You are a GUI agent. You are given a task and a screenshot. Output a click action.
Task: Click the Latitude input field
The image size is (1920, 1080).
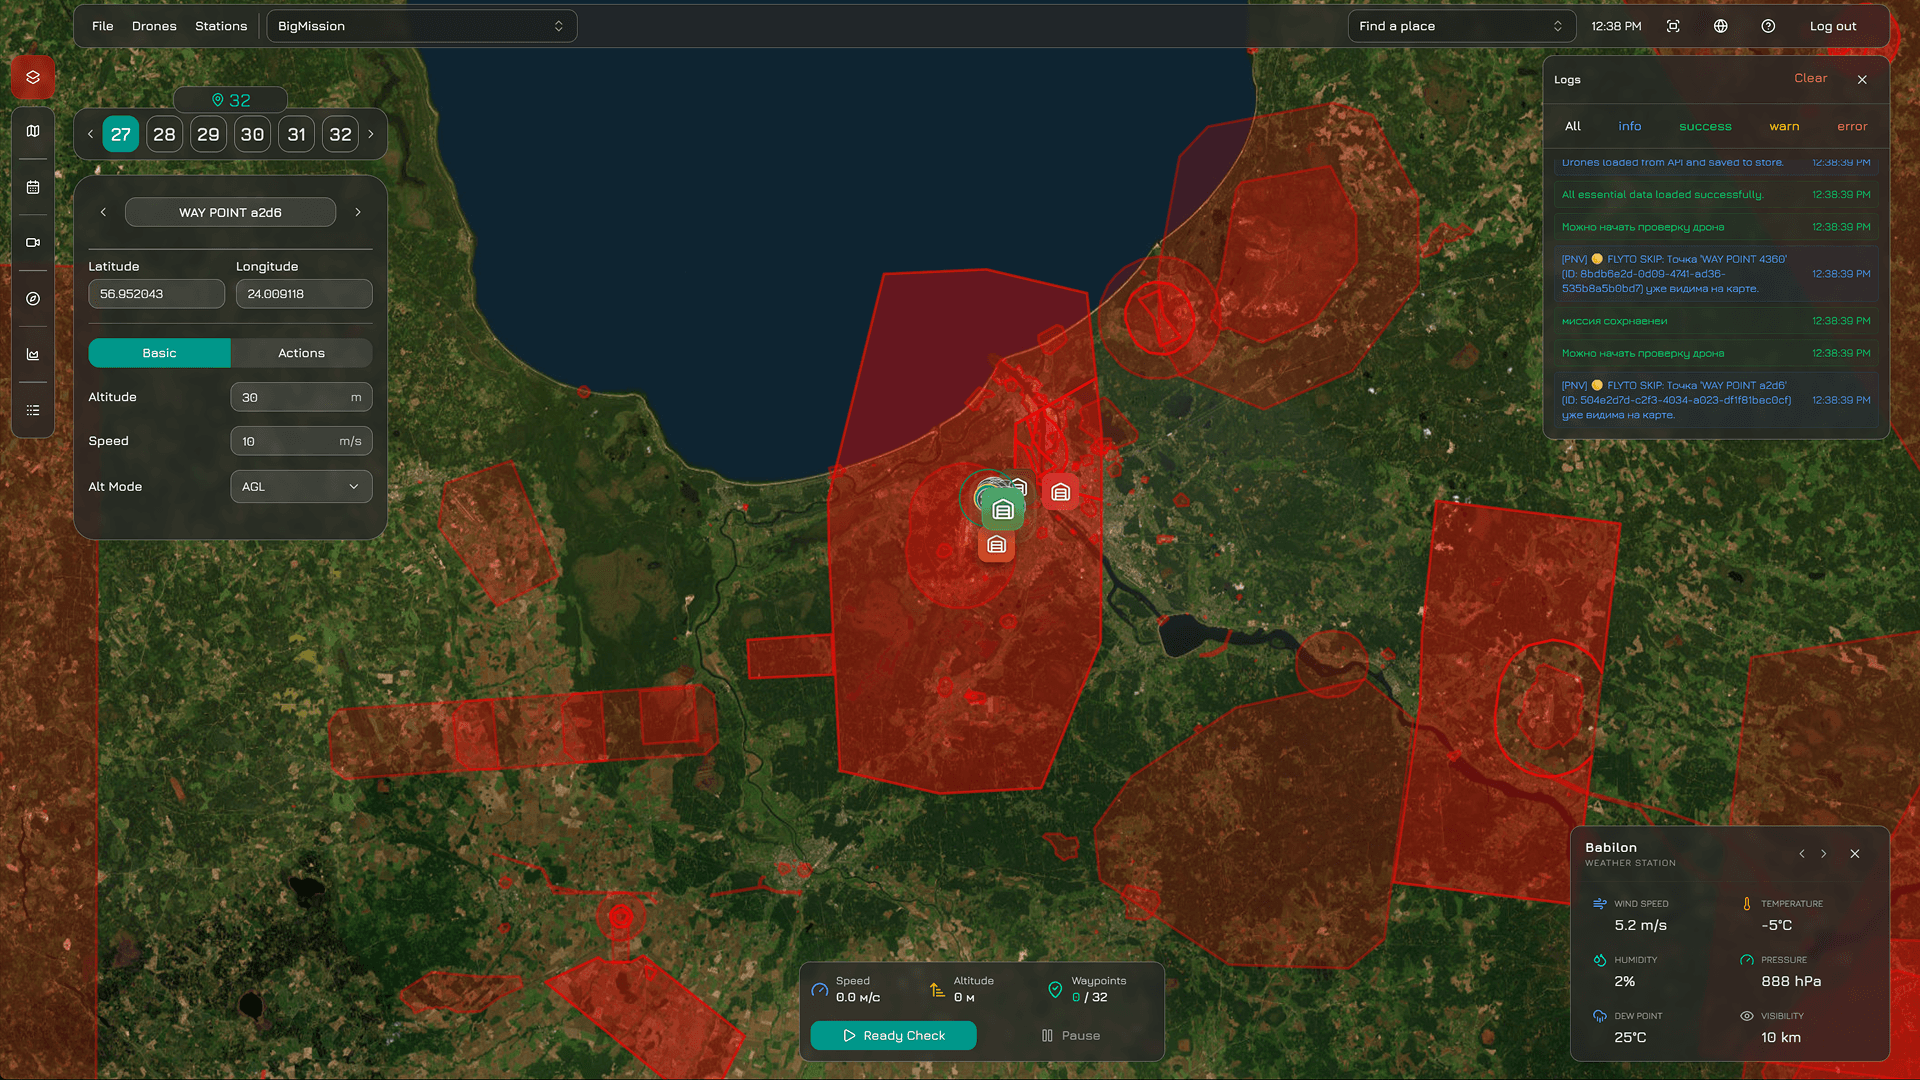[x=156, y=294]
